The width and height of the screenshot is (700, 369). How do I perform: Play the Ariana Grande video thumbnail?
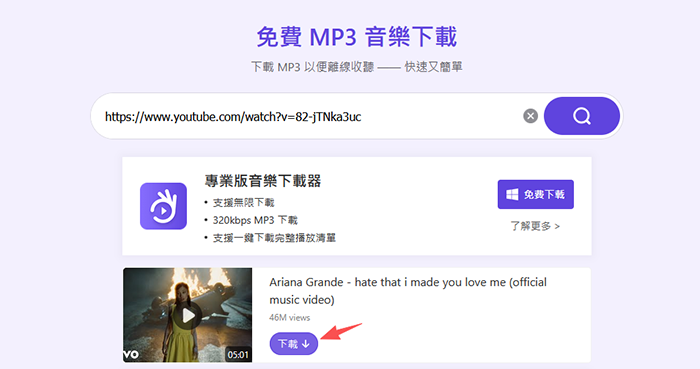pyautogui.click(x=188, y=315)
